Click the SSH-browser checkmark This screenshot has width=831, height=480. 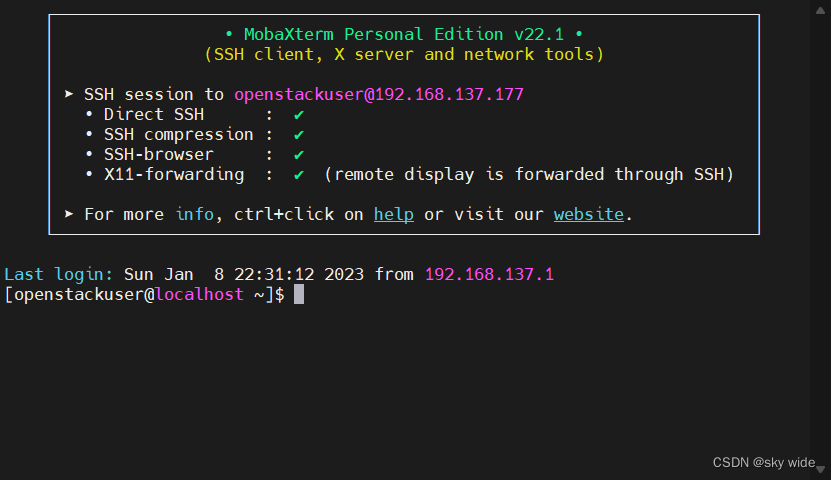[299, 155]
